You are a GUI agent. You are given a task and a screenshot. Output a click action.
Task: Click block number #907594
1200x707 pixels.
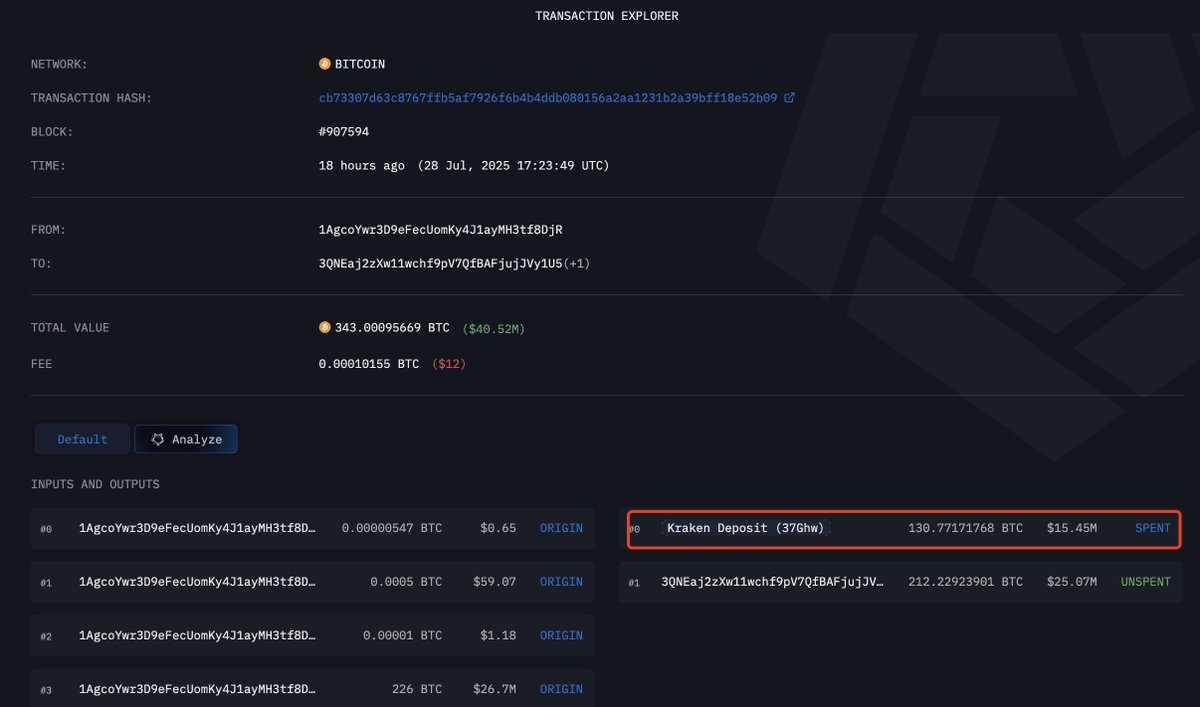345,131
